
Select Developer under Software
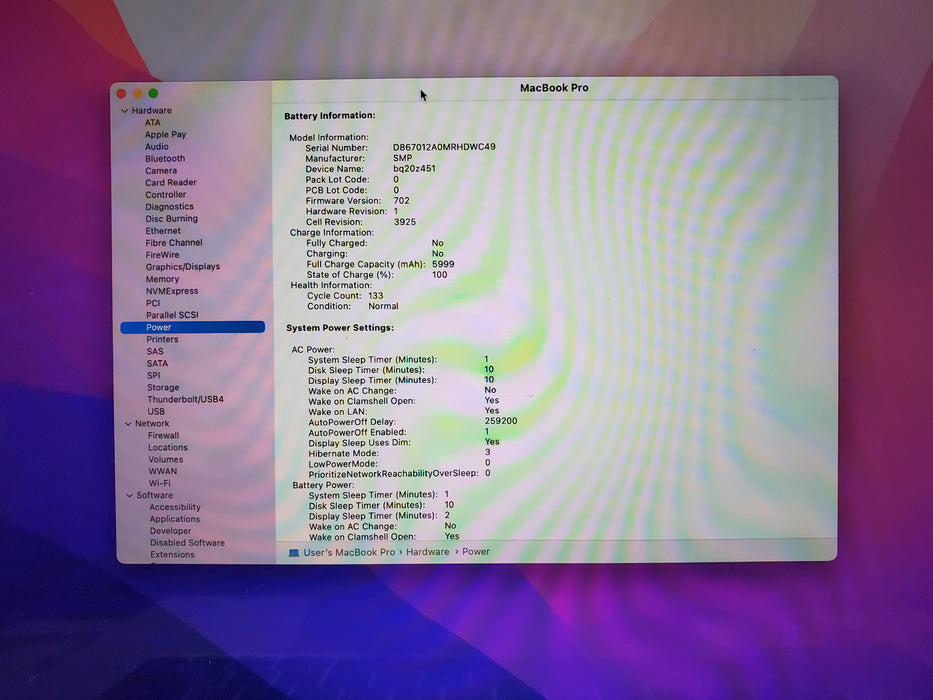(x=171, y=531)
